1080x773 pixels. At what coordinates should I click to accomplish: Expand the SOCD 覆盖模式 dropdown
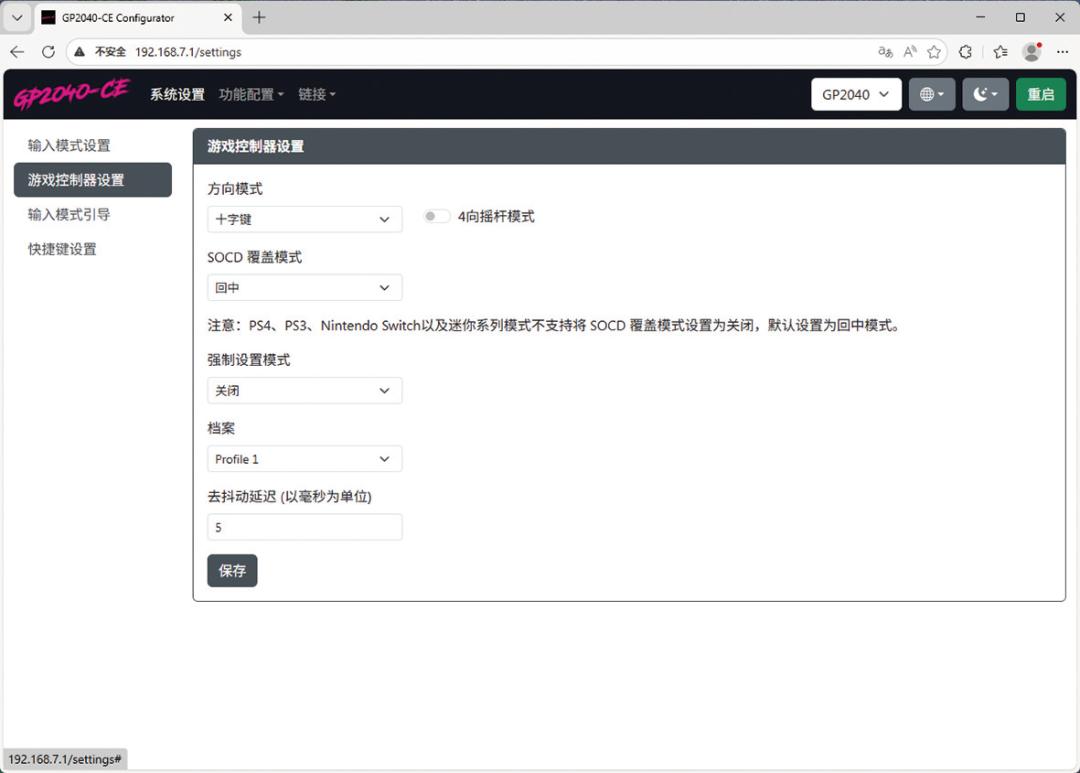304,287
